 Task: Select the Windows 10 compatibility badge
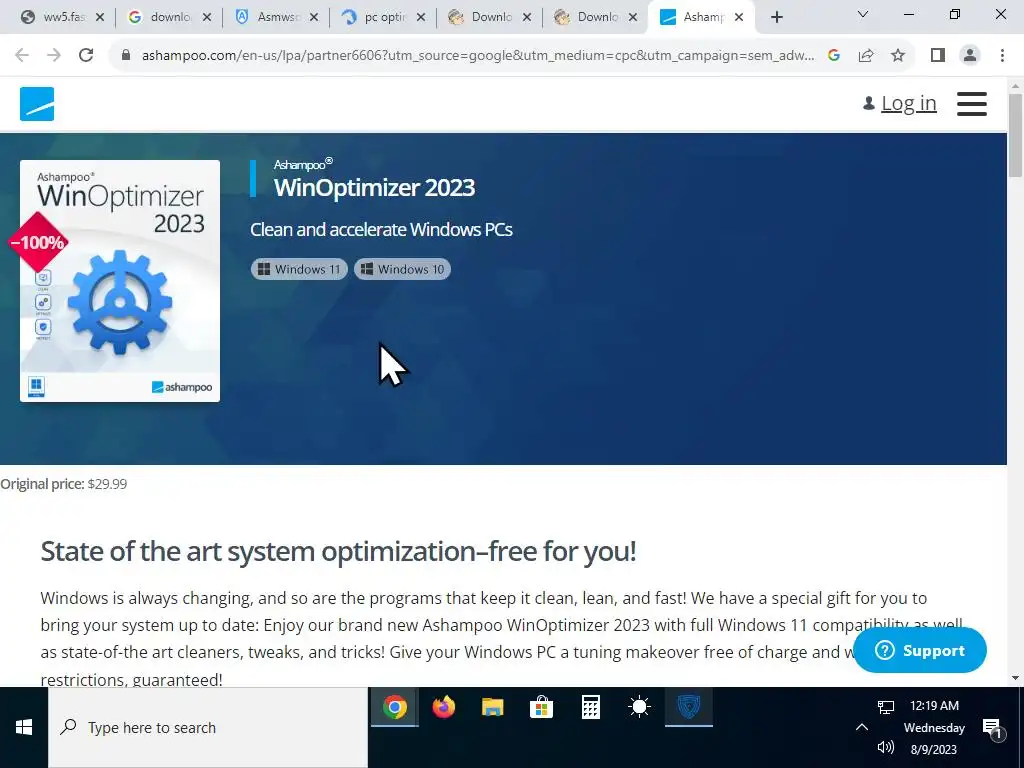(402, 269)
